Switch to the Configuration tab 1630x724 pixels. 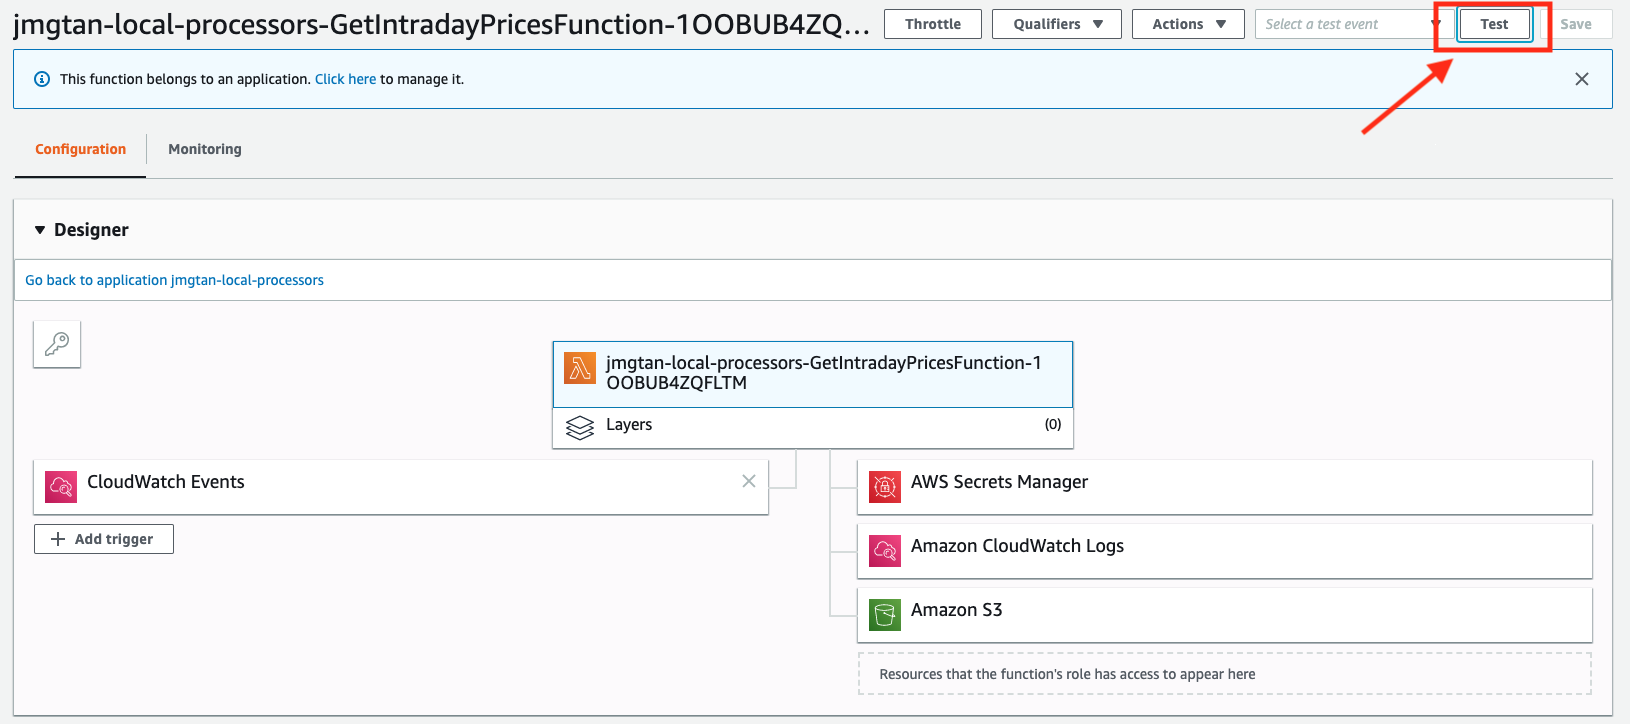pos(81,149)
